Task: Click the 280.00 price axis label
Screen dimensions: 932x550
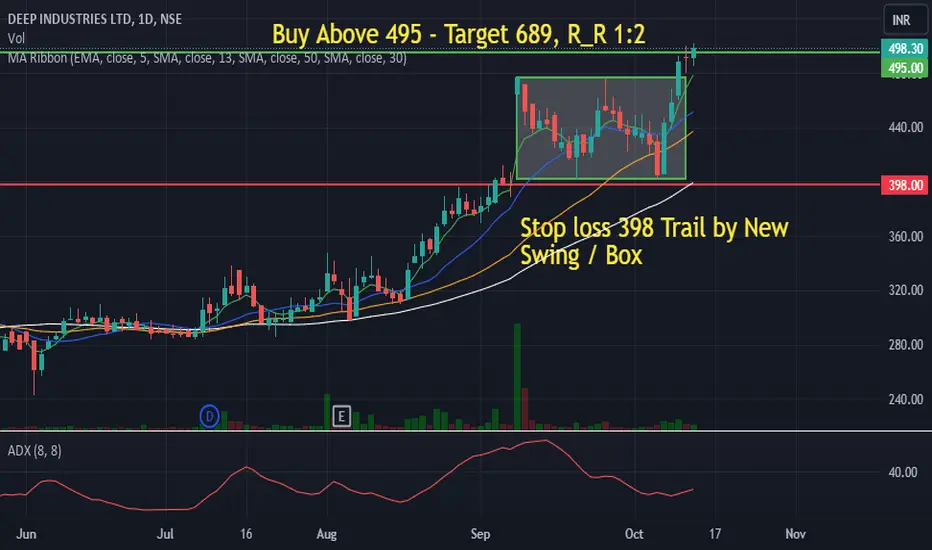Action: pyautogui.click(x=905, y=345)
